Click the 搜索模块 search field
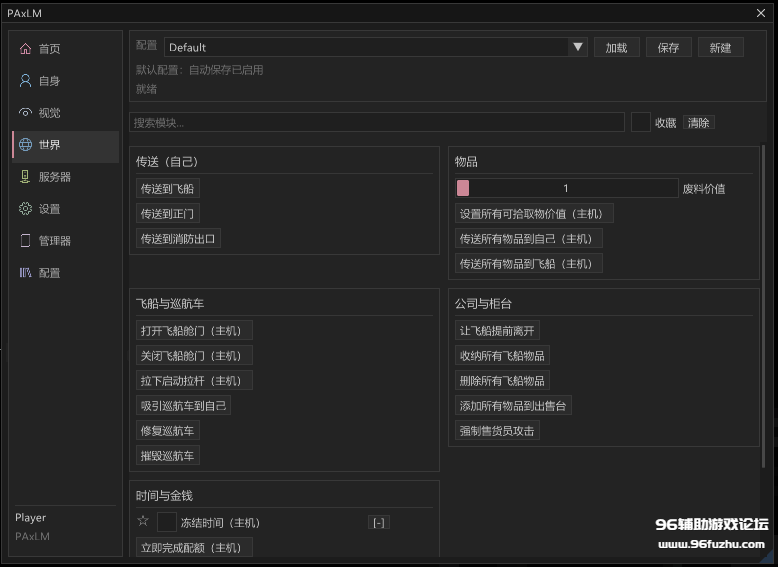Viewport: 778px width, 567px height. click(x=377, y=123)
